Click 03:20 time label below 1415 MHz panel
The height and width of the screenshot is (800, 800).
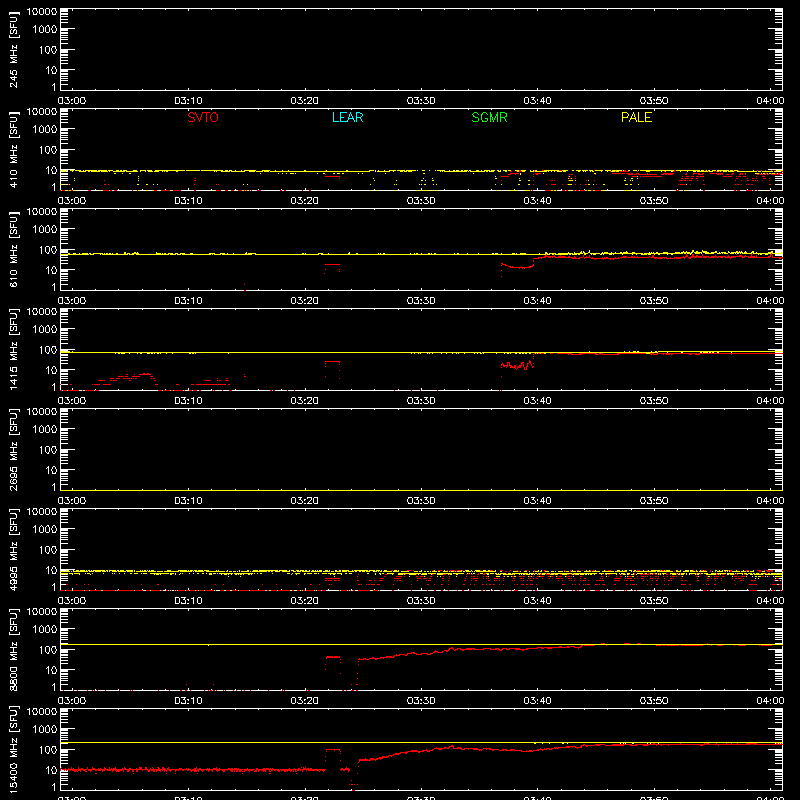click(x=305, y=401)
